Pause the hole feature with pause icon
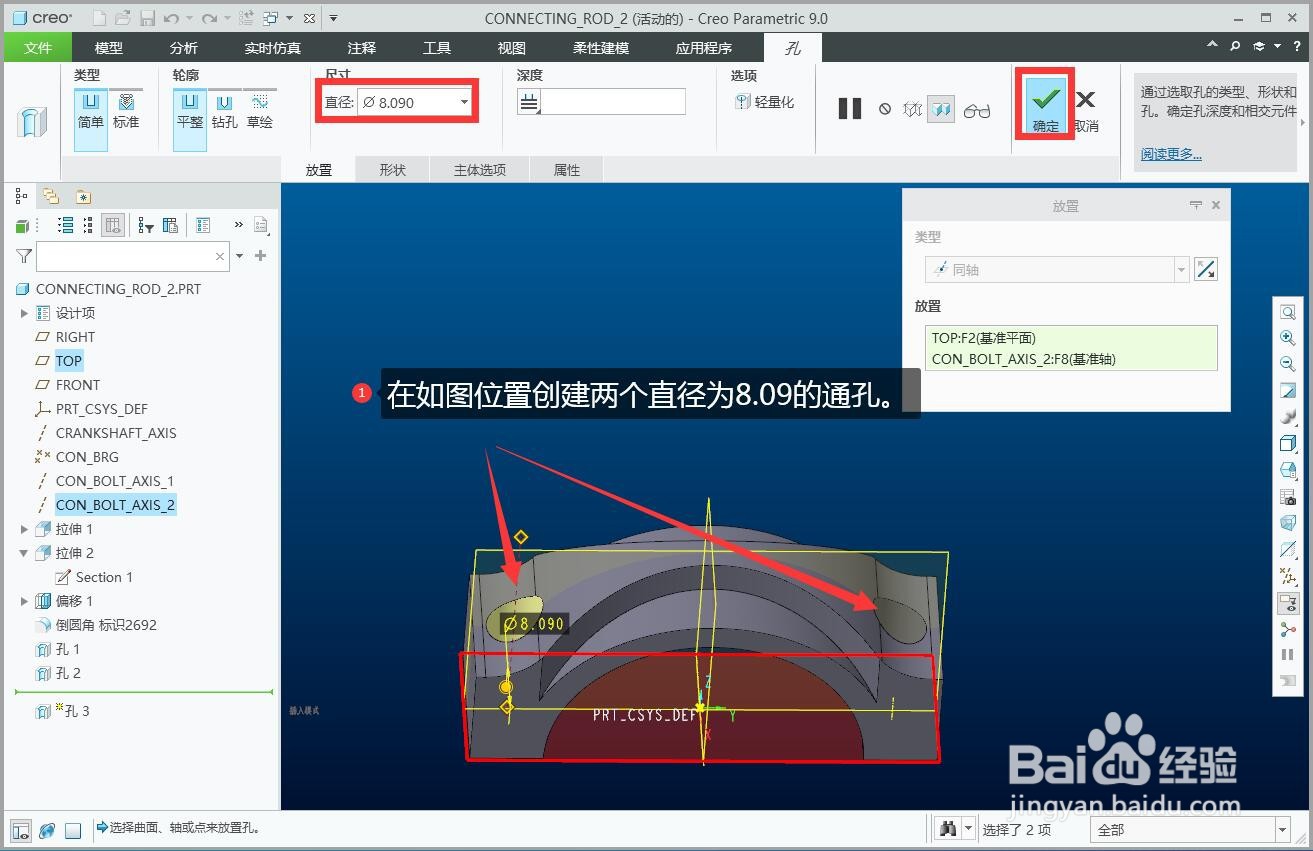Image resolution: width=1313 pixels, height=851 pixels. pos(850,109)
